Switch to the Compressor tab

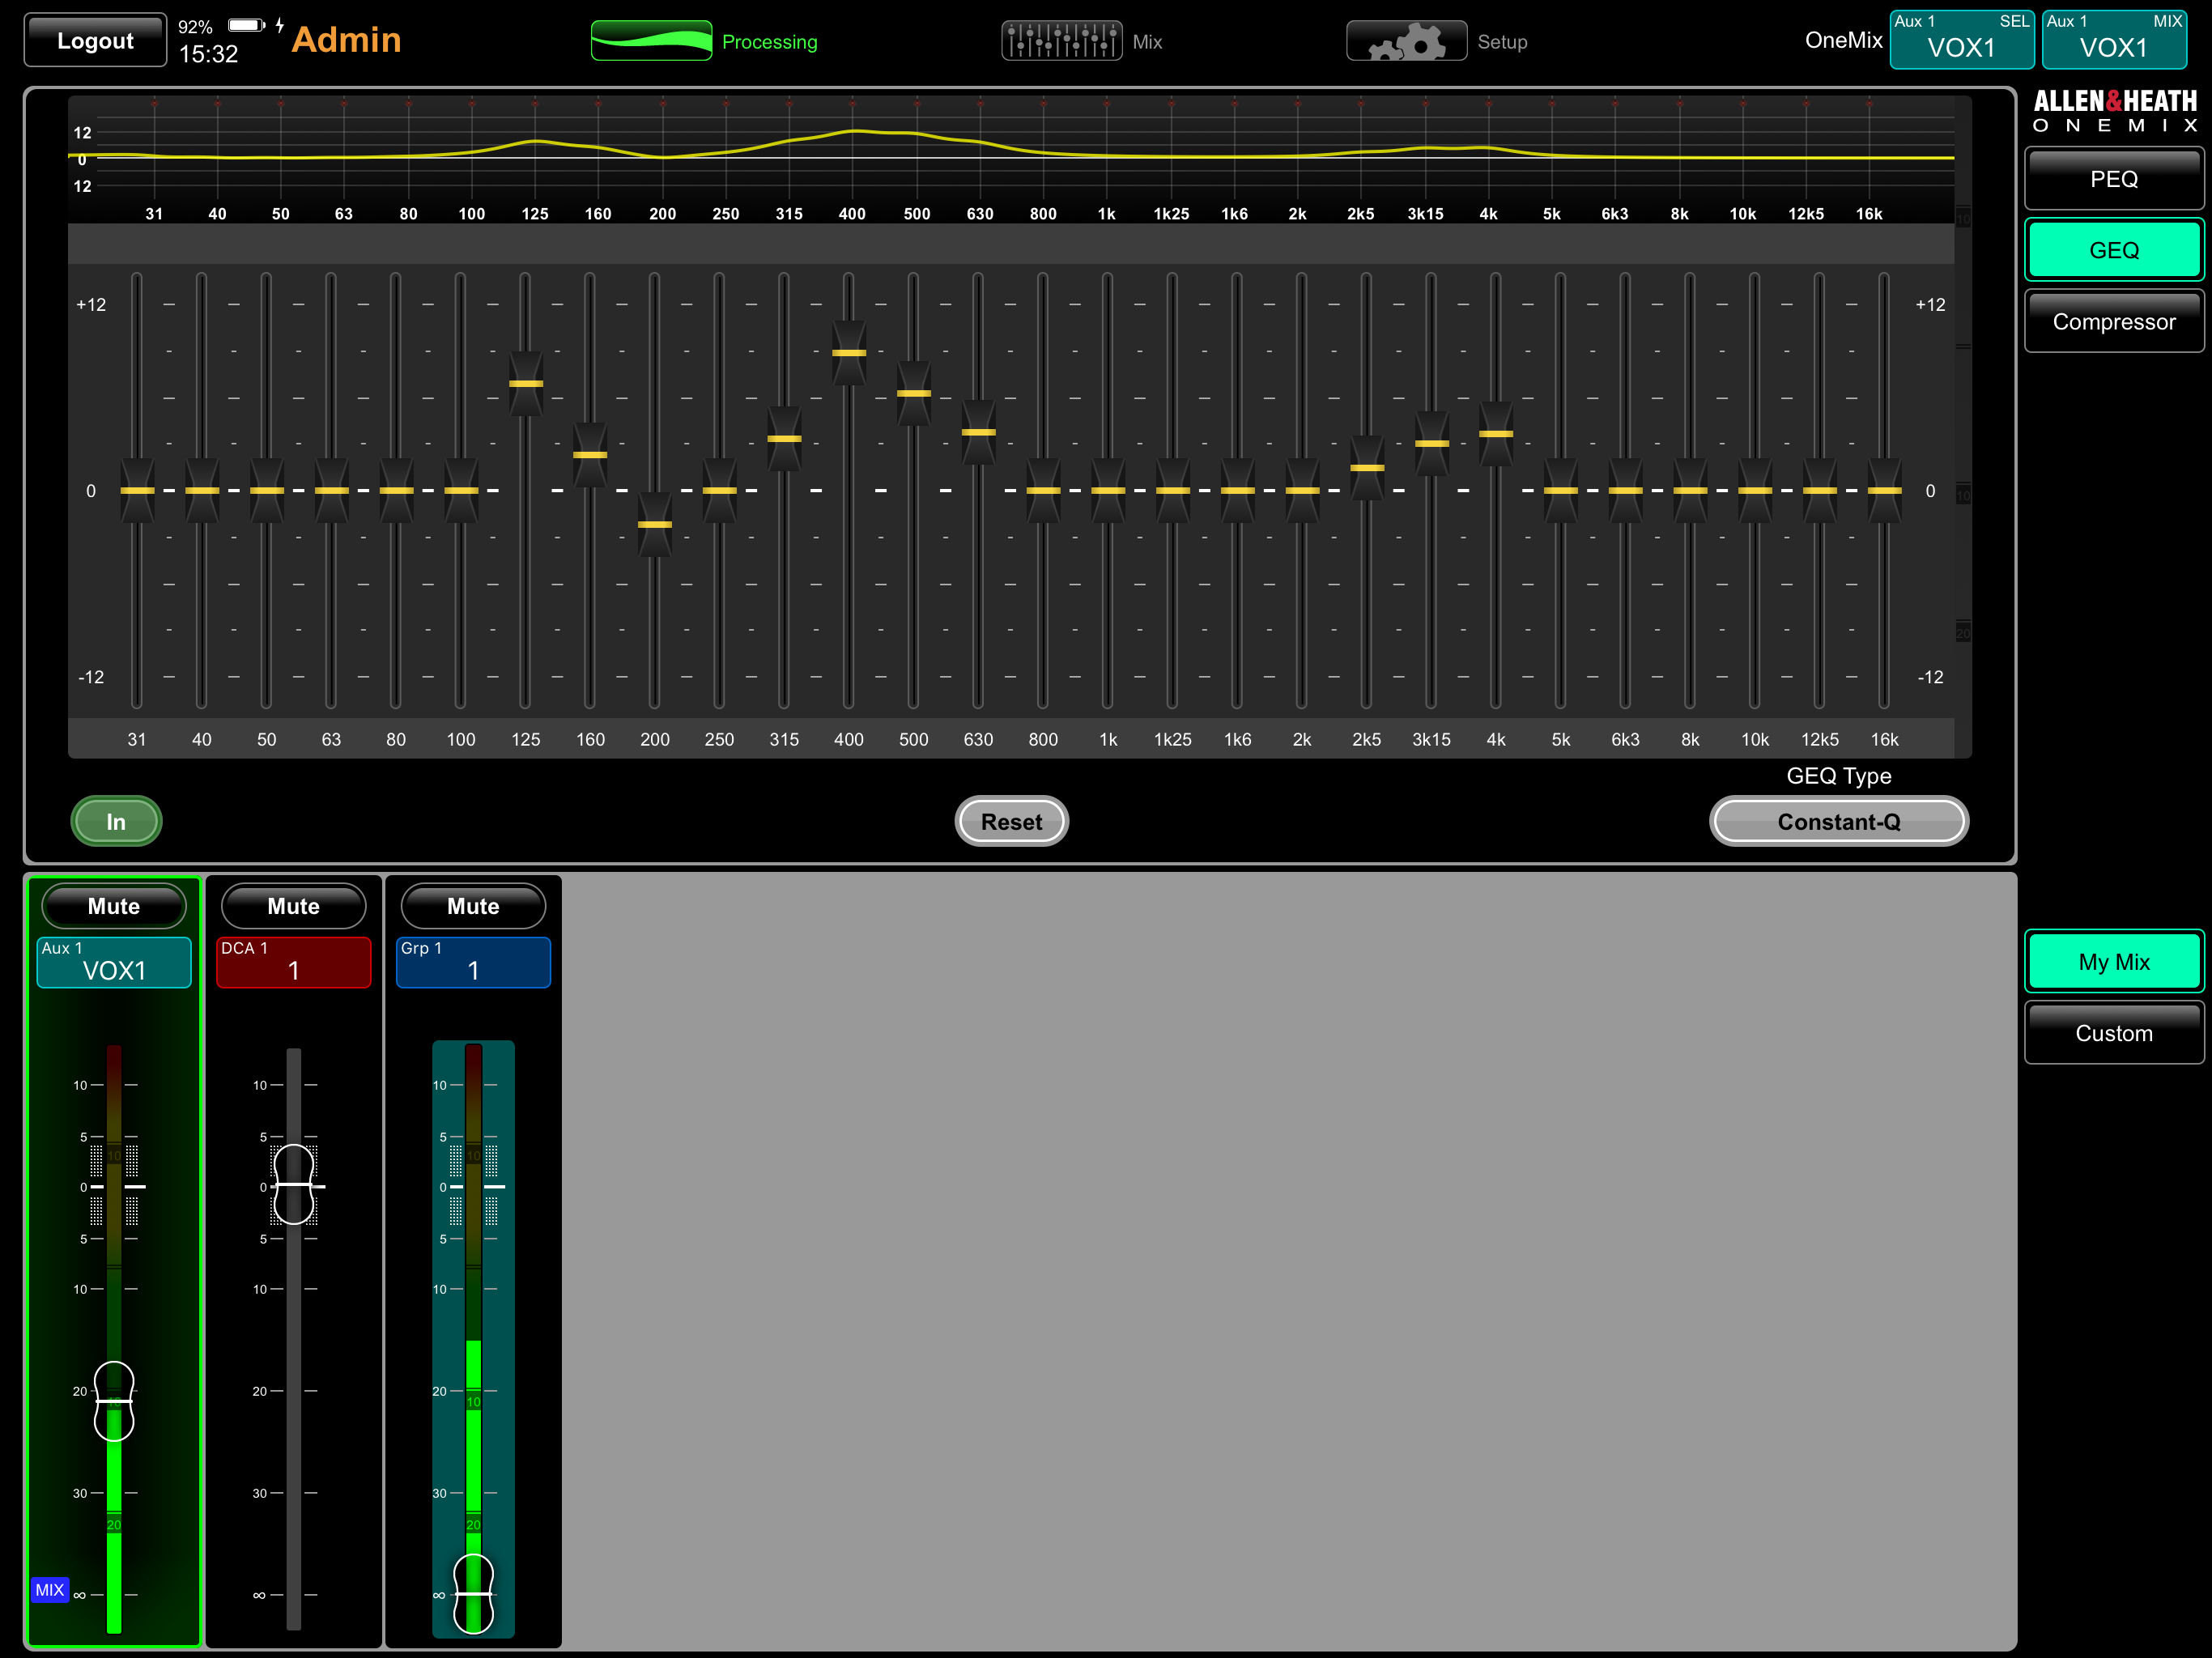[2113, 321]
